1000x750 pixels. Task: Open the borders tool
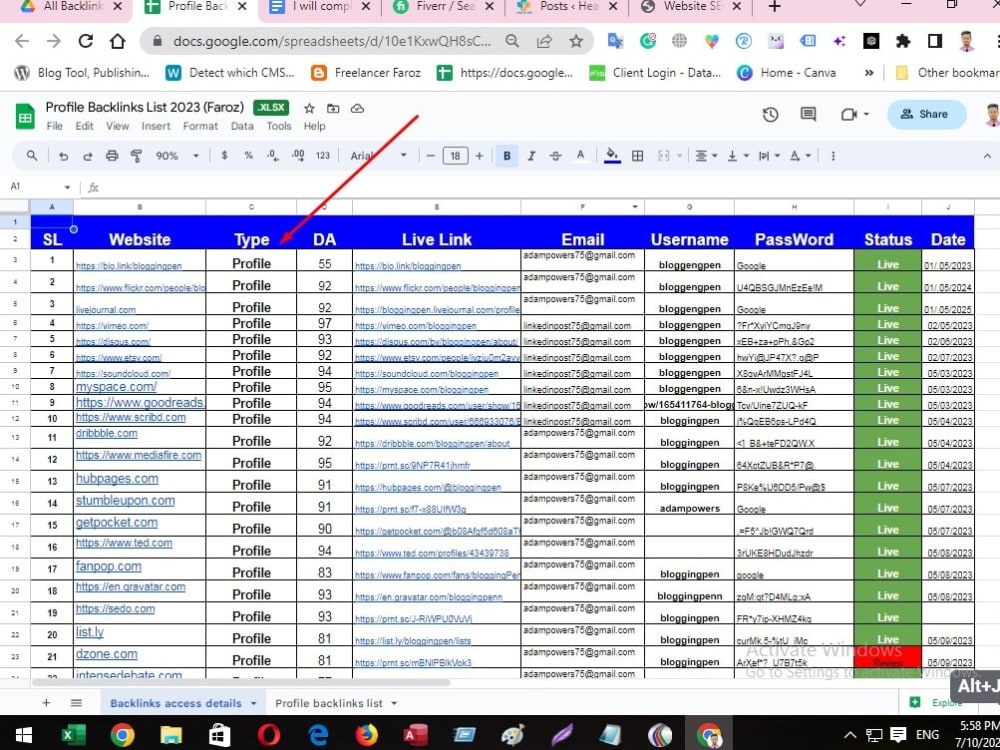pos(637,156)
